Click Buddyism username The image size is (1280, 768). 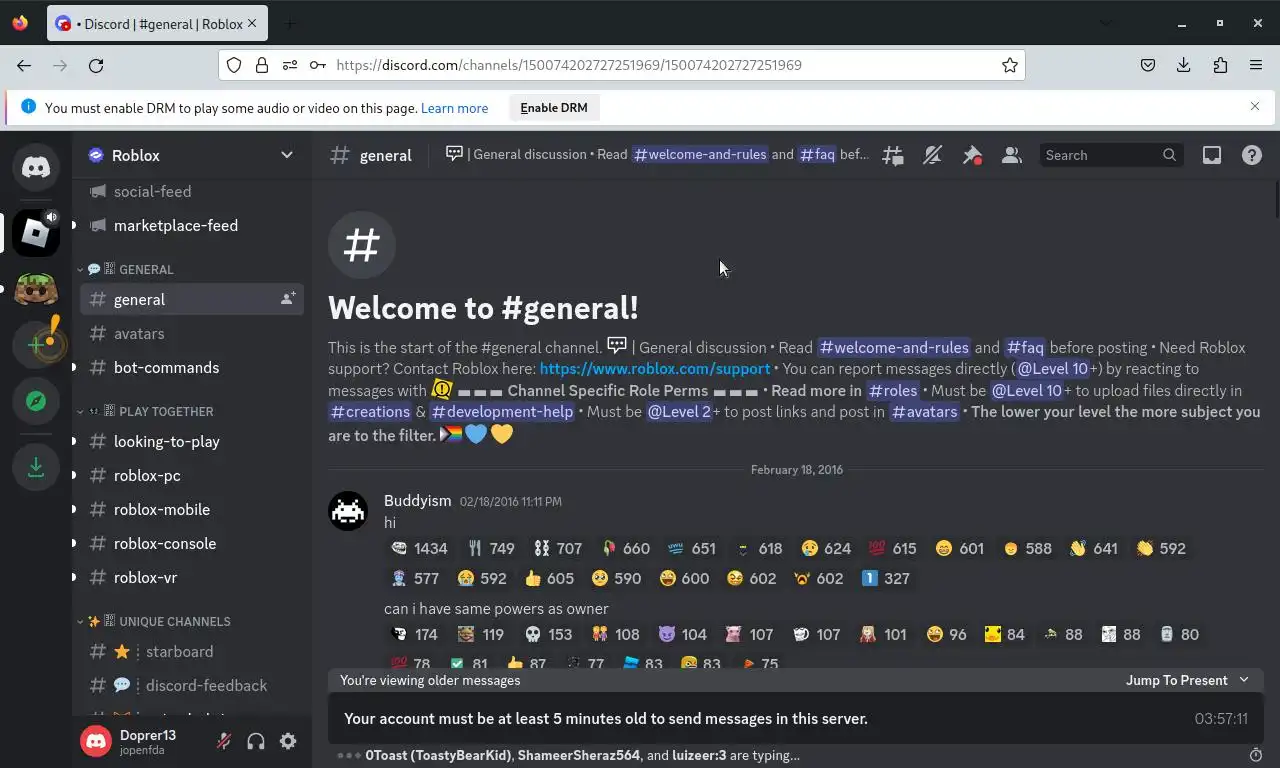tap(417, 500)
